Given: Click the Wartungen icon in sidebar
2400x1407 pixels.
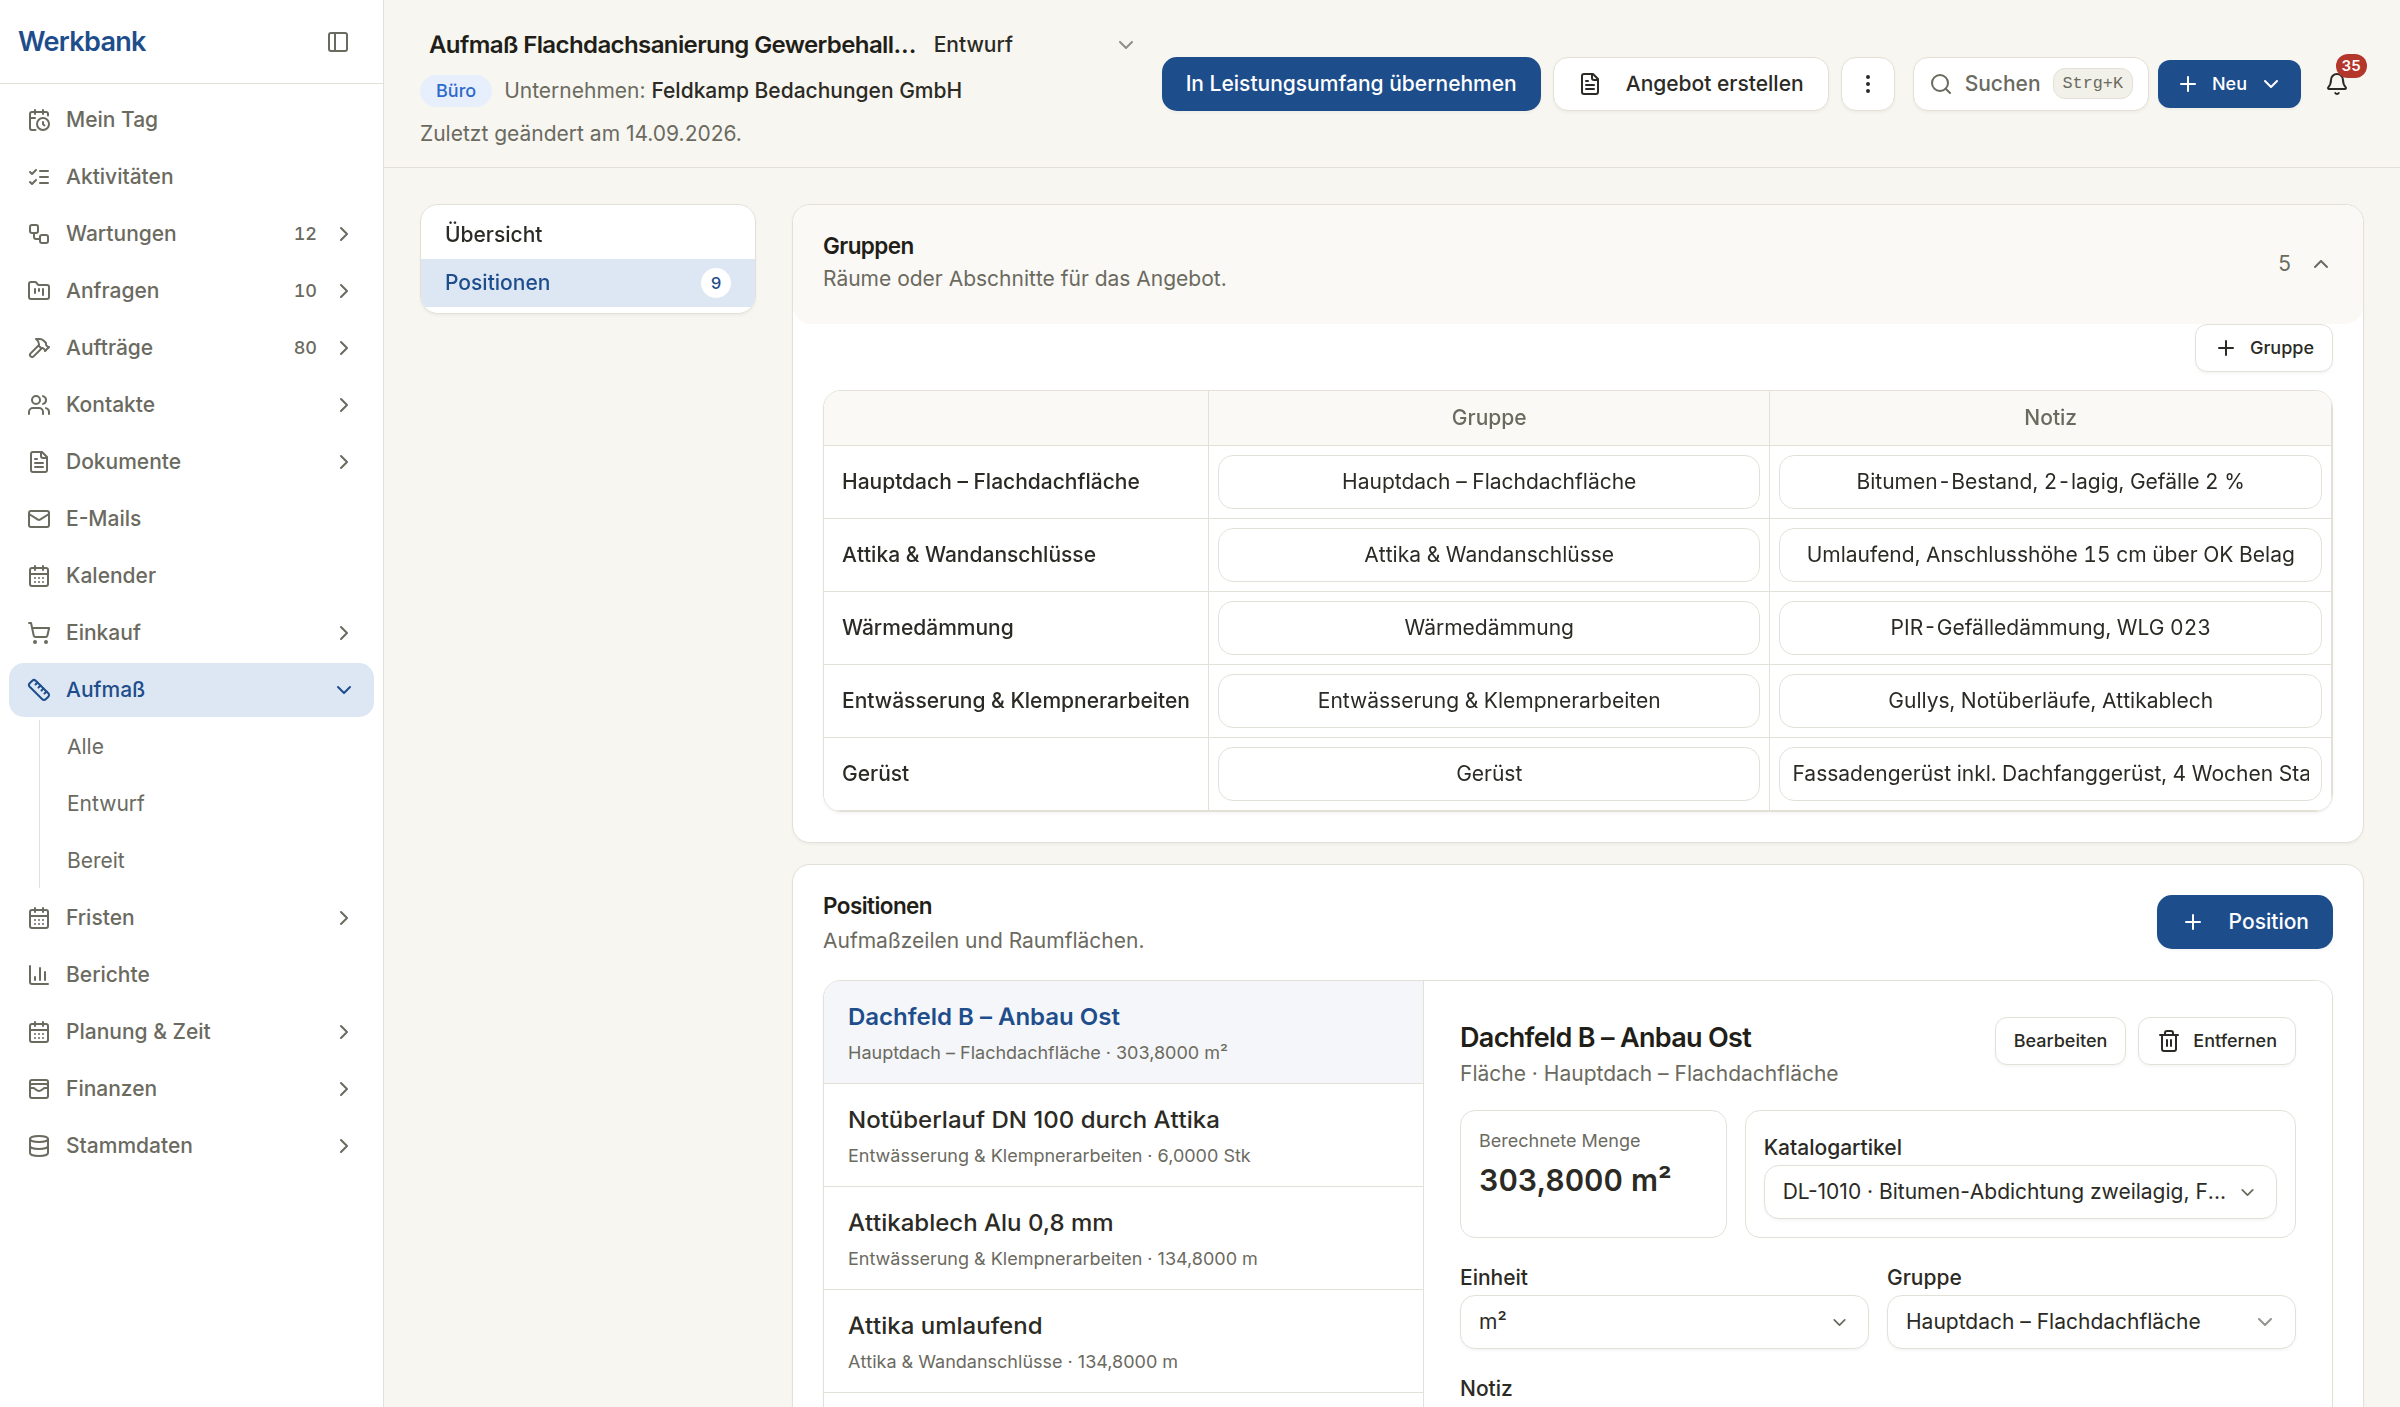Looking at the screenshot, I should (39, 234).
